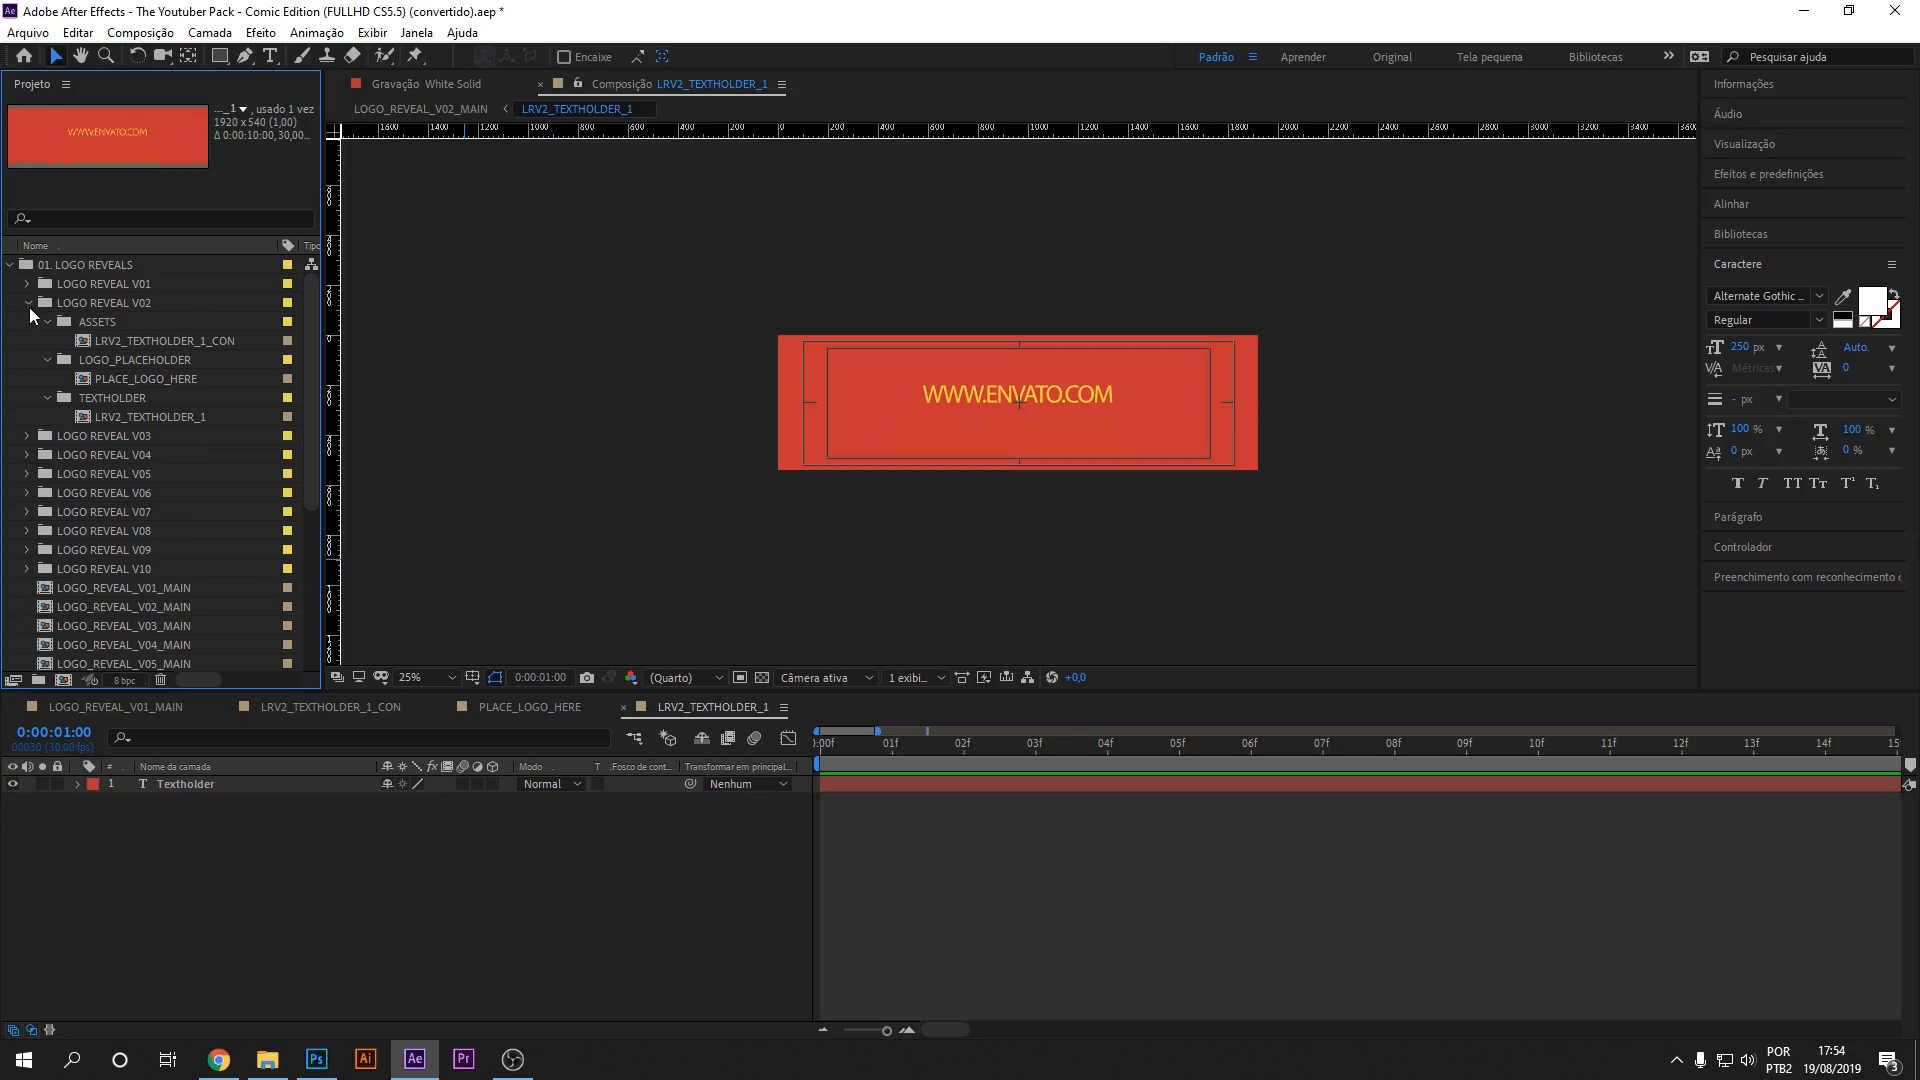
Task: Toggle All Caps text style button
Action: click(1792, 484)
